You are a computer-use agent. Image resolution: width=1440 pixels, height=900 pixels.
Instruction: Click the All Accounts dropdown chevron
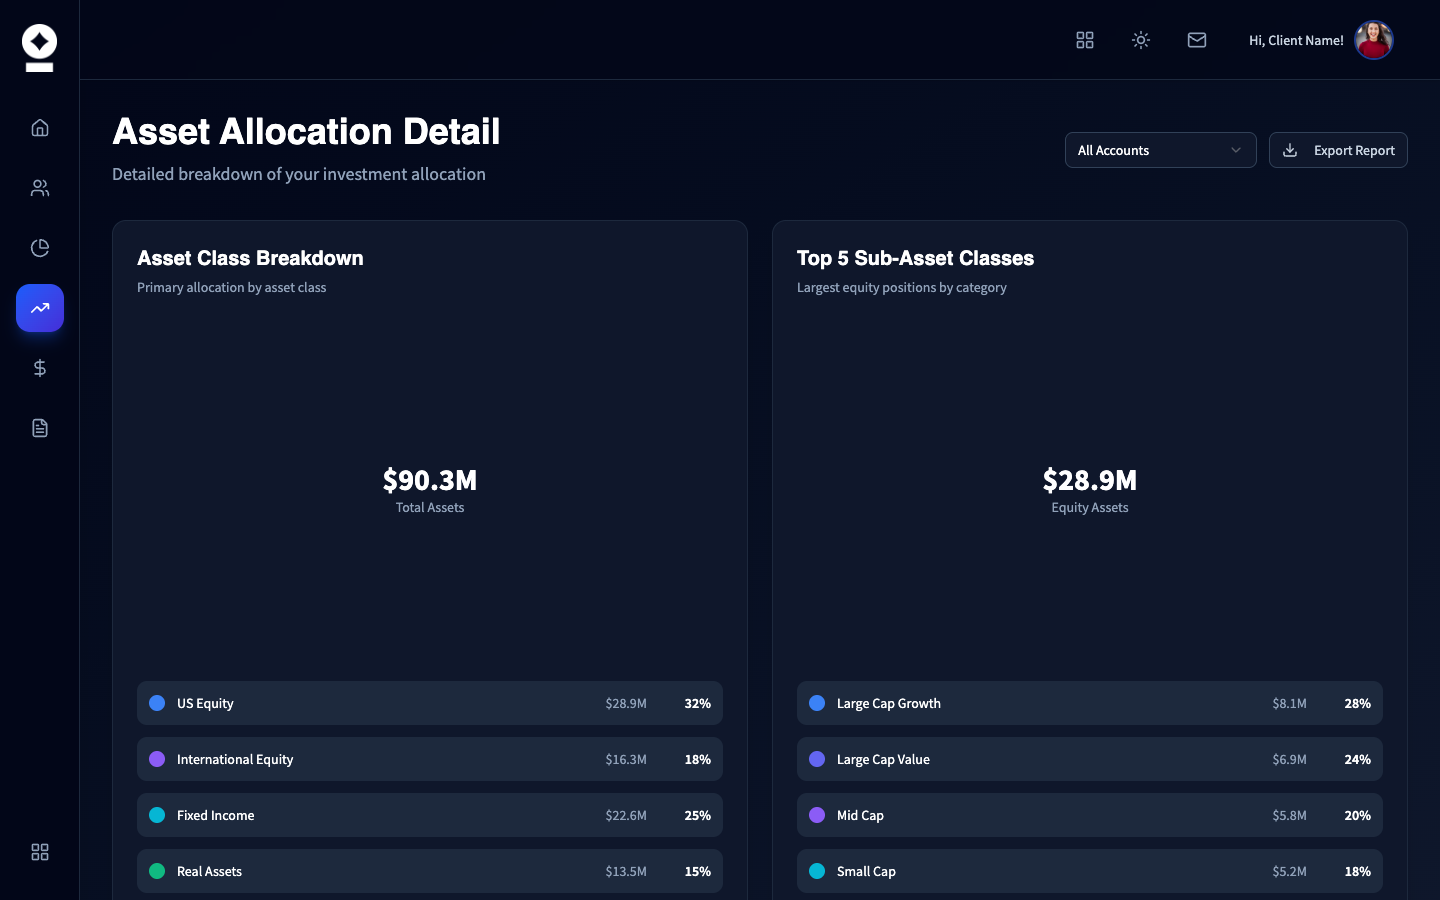tap(1236, 150)
